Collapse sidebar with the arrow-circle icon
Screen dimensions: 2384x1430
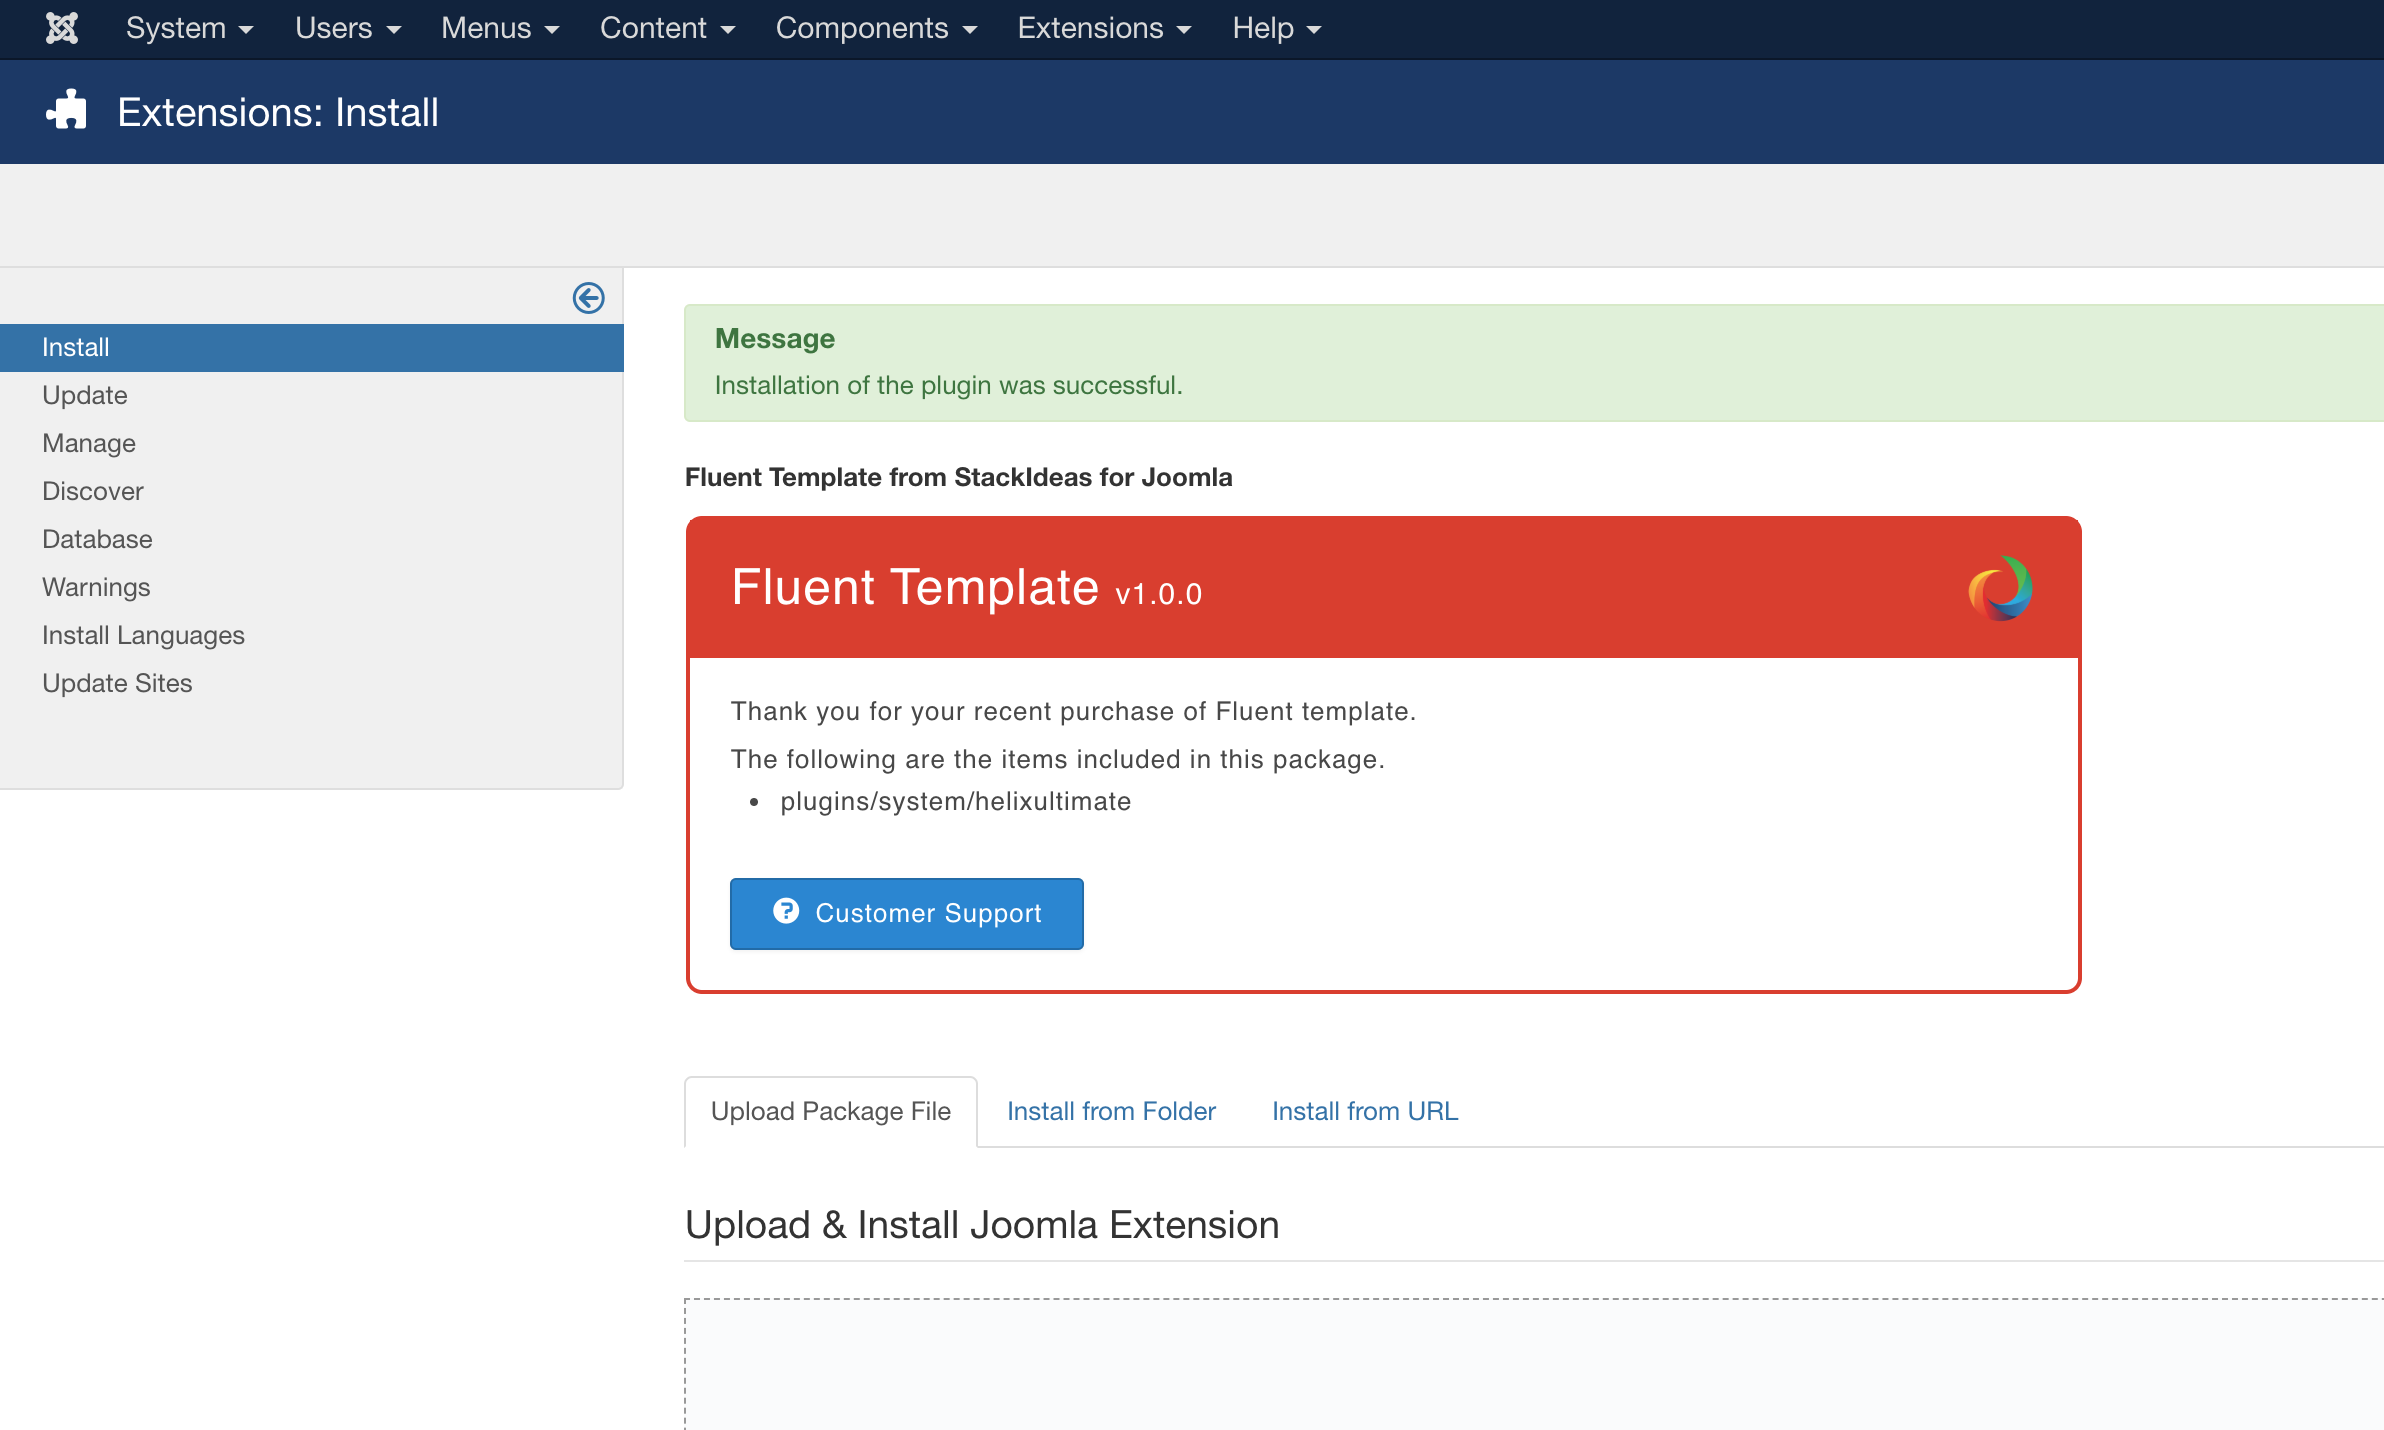point(588,297)
